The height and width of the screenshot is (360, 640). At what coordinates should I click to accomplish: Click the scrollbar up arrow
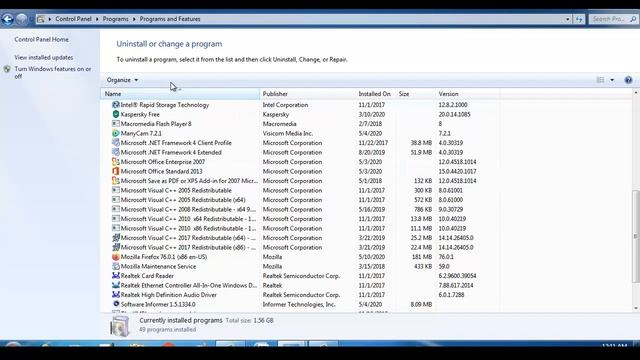636,93
